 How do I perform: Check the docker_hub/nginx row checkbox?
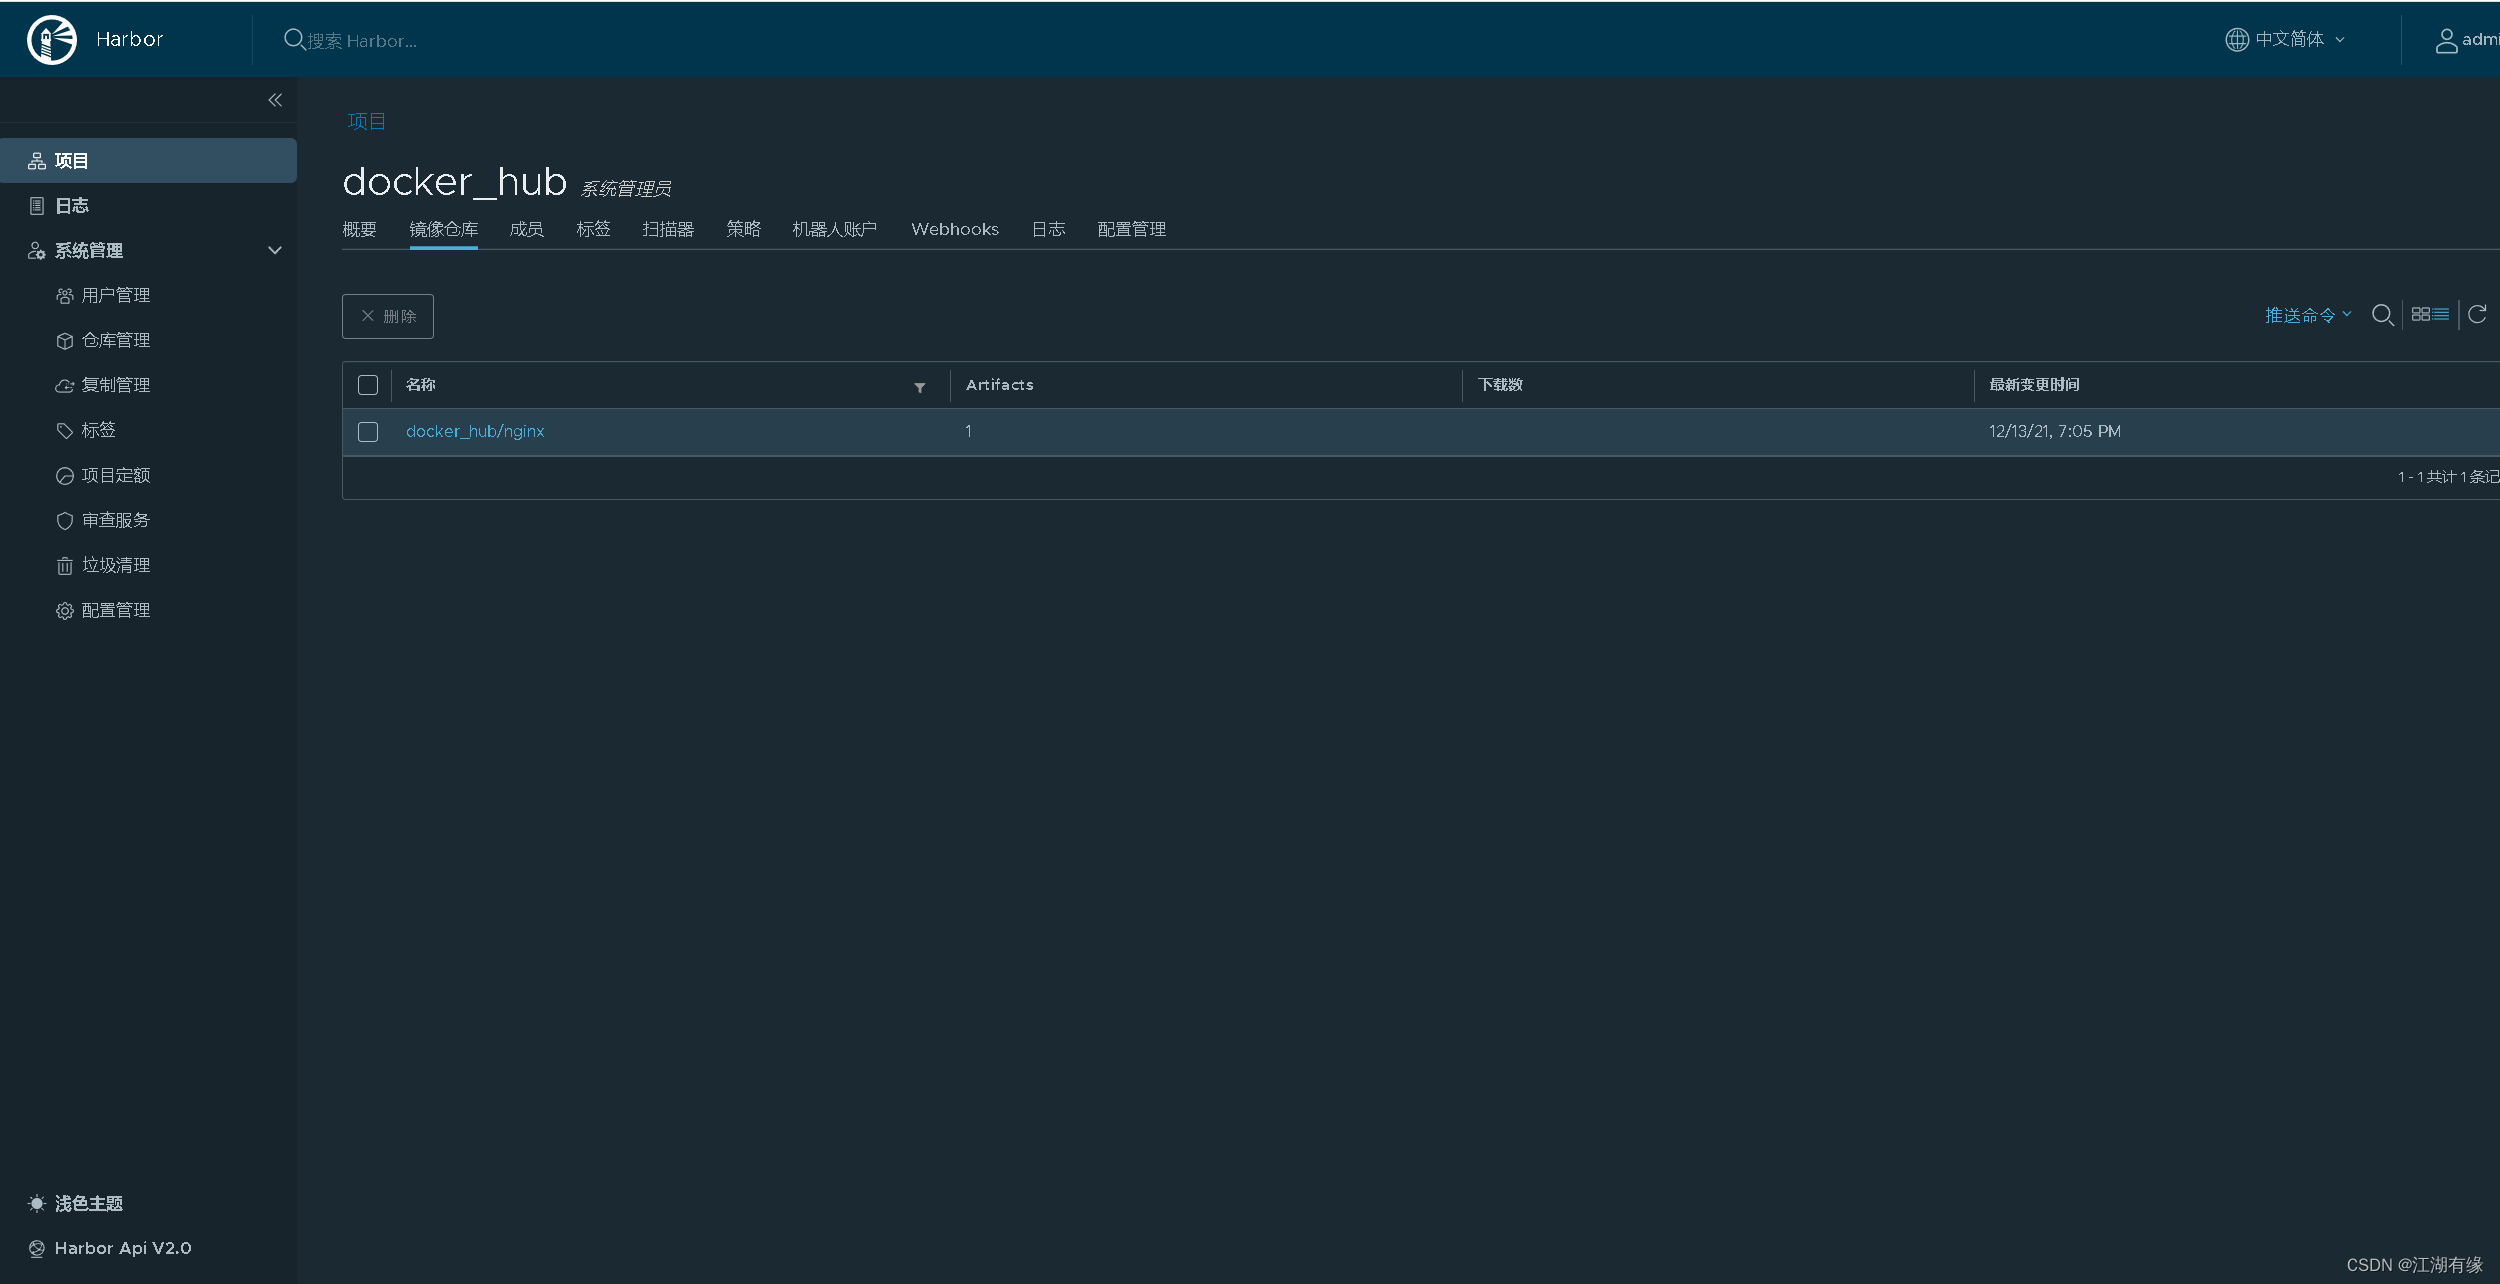pyautogui.click(x=368, y=432)
